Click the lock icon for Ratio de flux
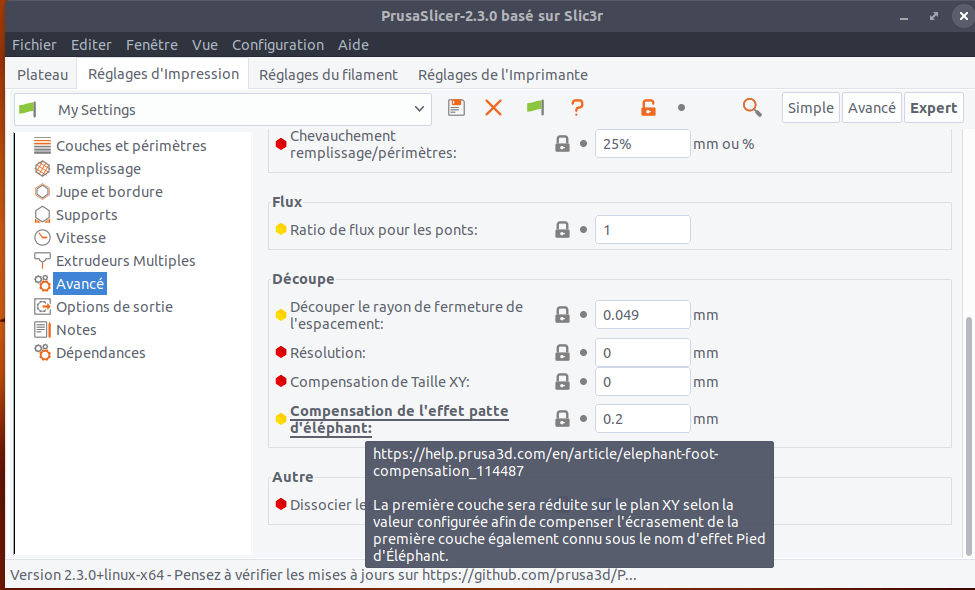Image resolution: width=975 pixels, height=590 pixels. pyautogui.click(x=562, y=229)
